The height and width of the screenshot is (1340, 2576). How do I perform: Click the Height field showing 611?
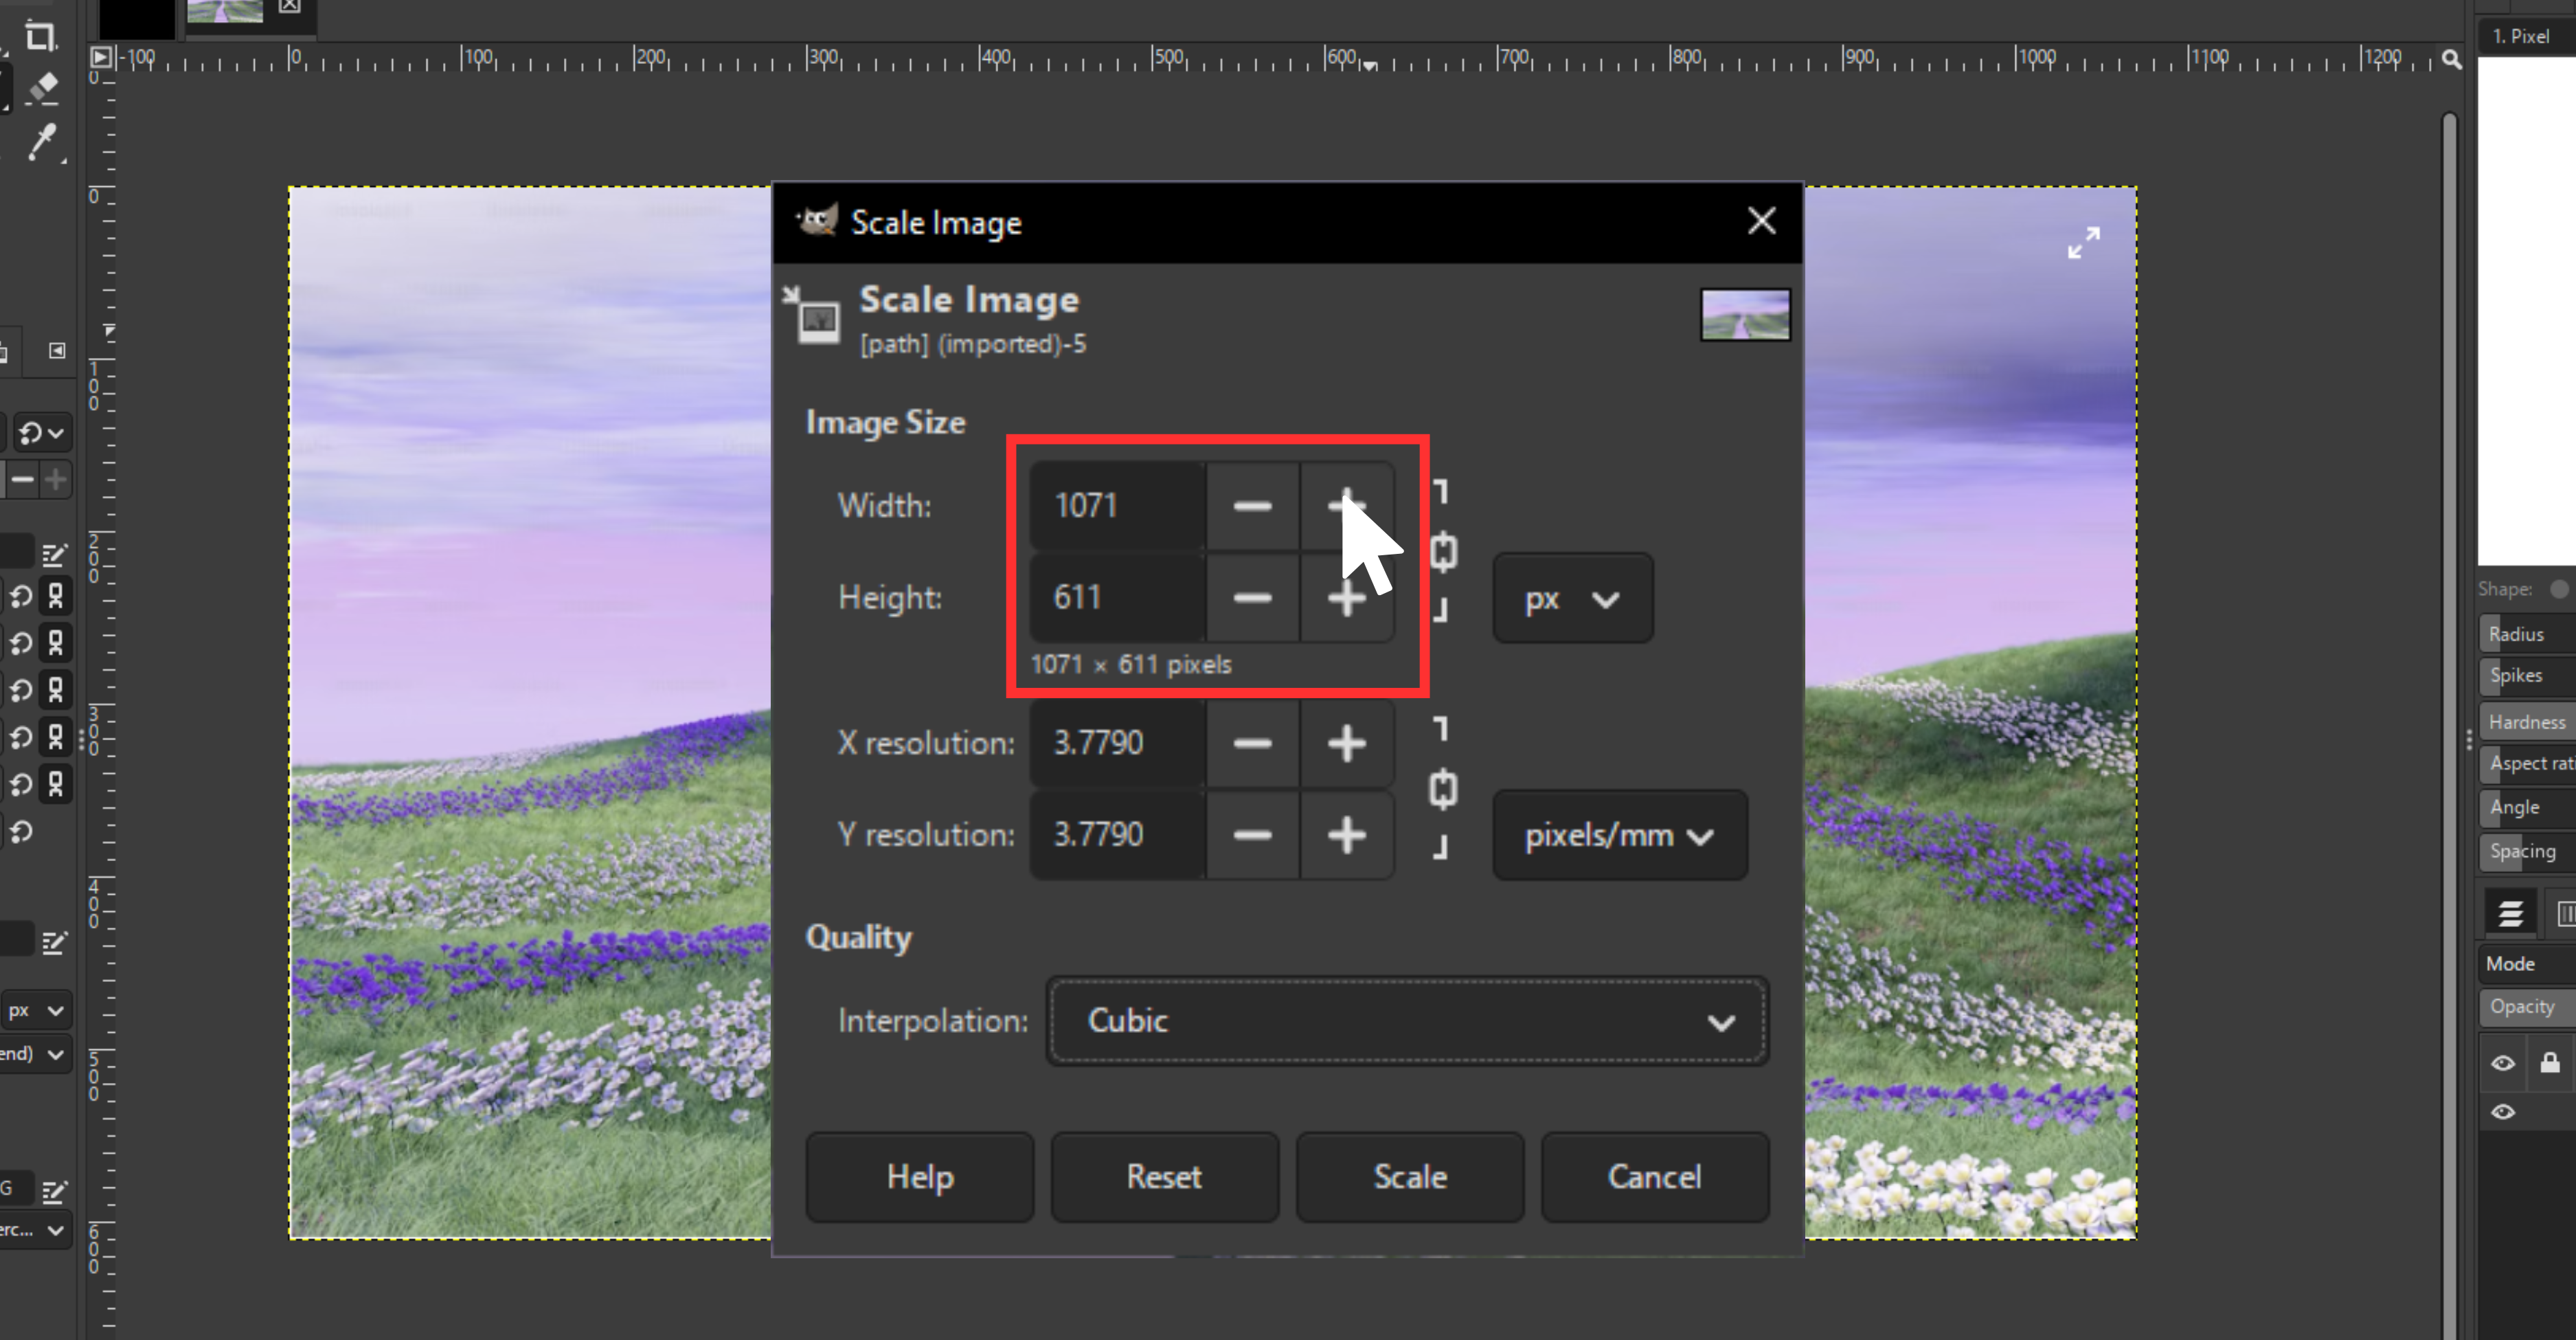[1118, 598]
